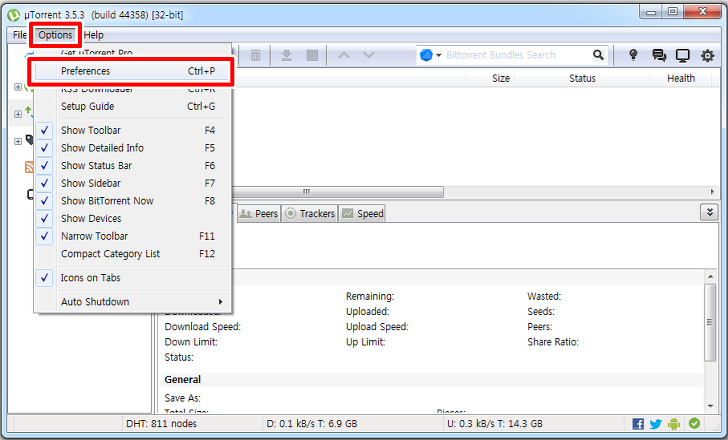Click the Facebook icon in status bar
728x440 pixels.
pos(638,424)
